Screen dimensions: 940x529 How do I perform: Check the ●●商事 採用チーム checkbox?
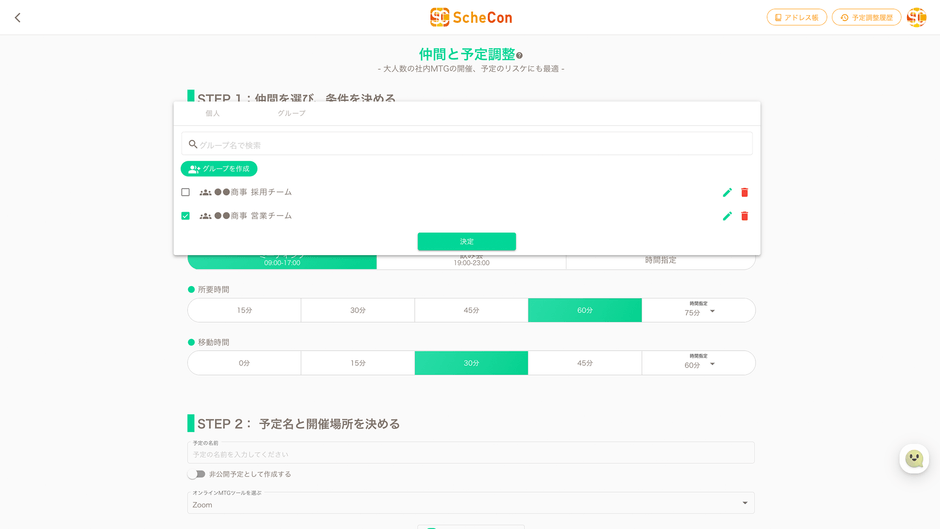pos(185,192)
